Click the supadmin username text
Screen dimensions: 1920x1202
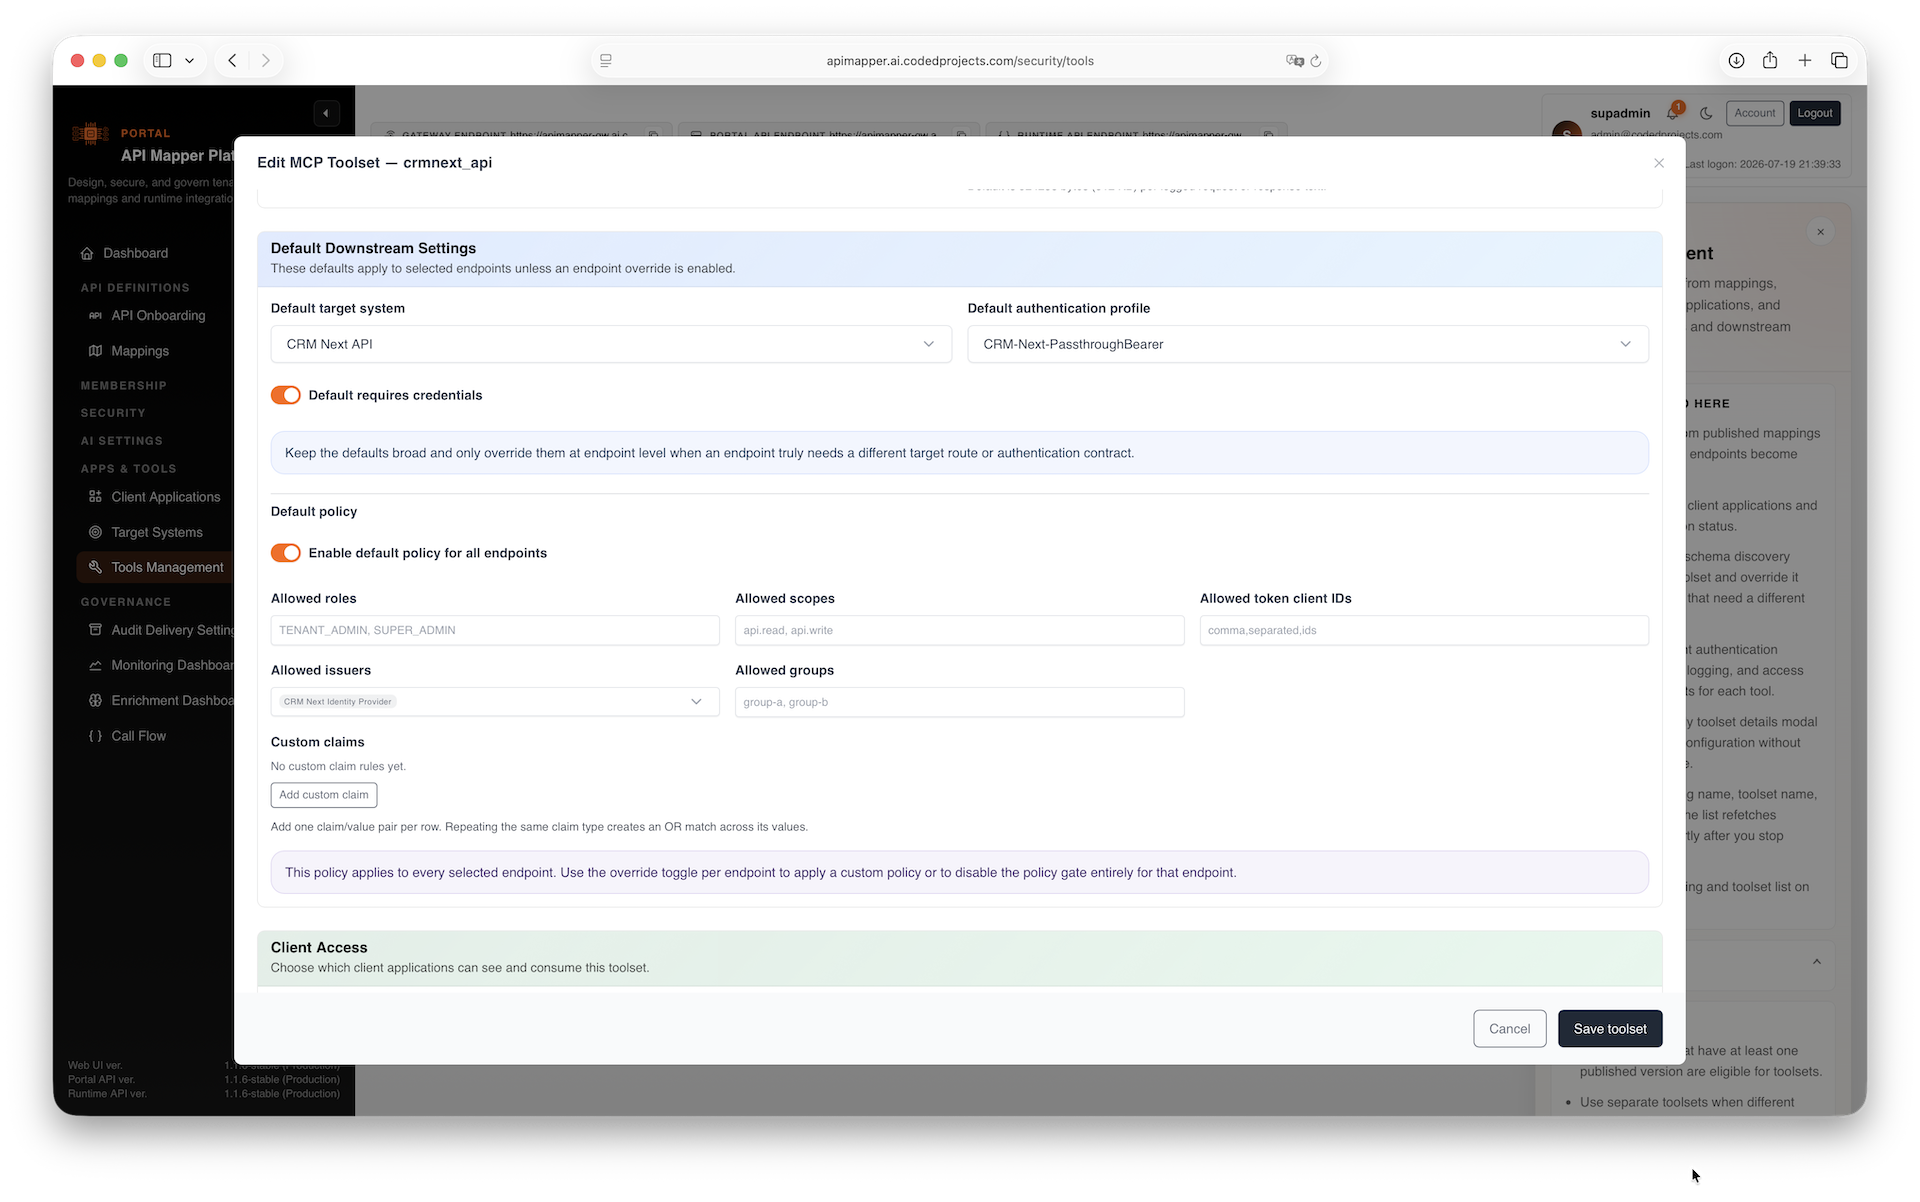coord(1620,113)
